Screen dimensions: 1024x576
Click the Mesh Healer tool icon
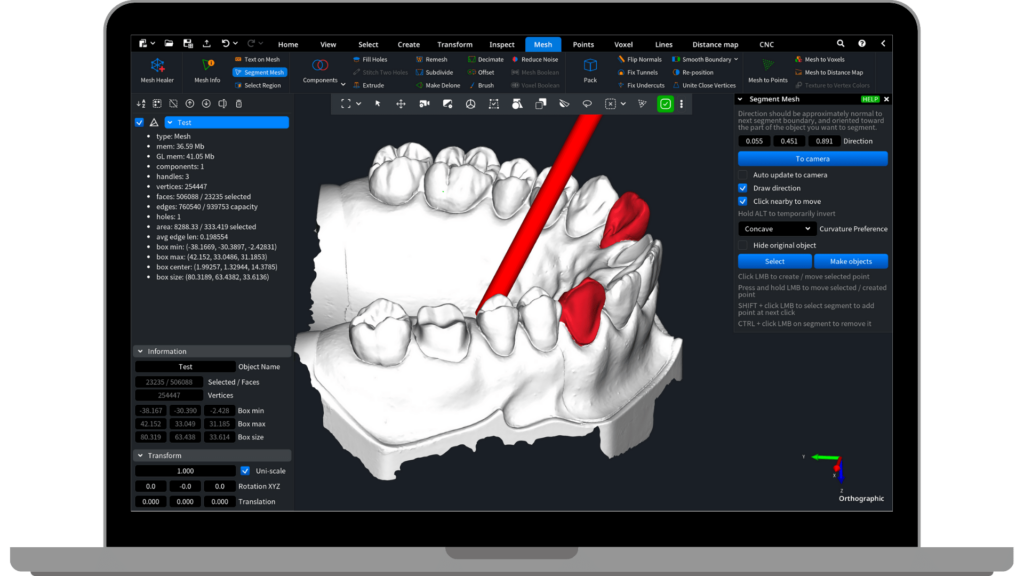tap(156, 66)
